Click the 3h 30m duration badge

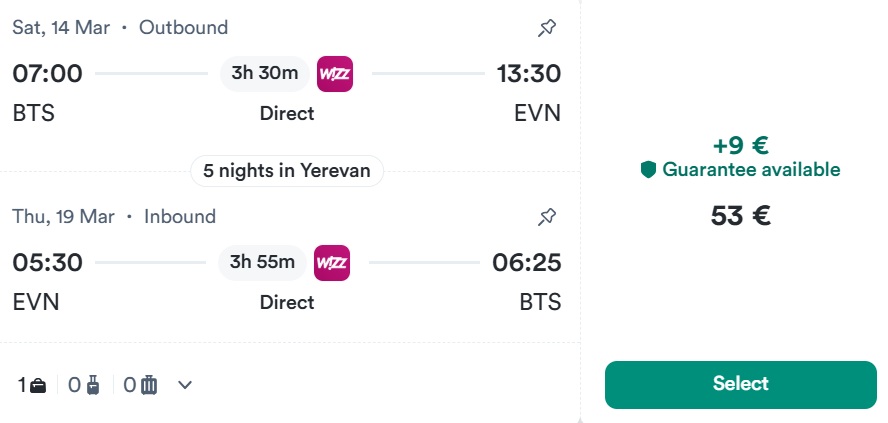click(264, 73)
